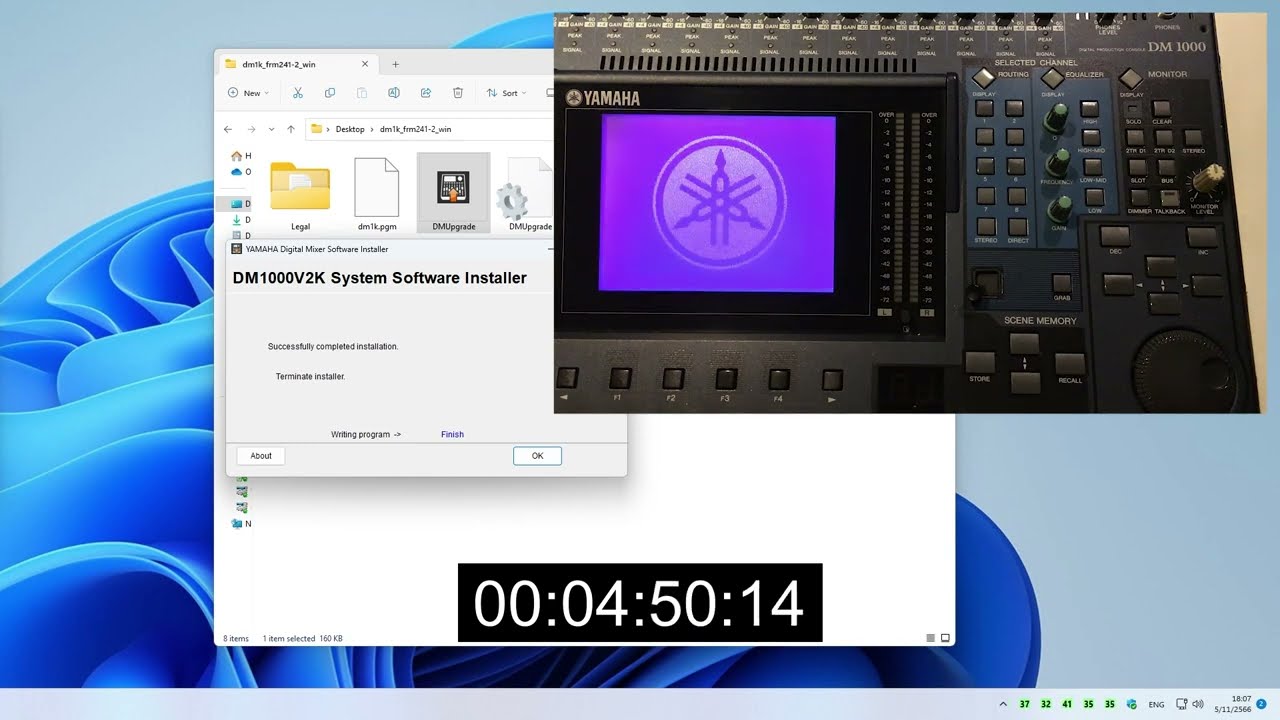The width and height of the screenshot is (1280, 720).
Task: Close the dm1k_frm241-2_win tab
Action: coord(364,64)
